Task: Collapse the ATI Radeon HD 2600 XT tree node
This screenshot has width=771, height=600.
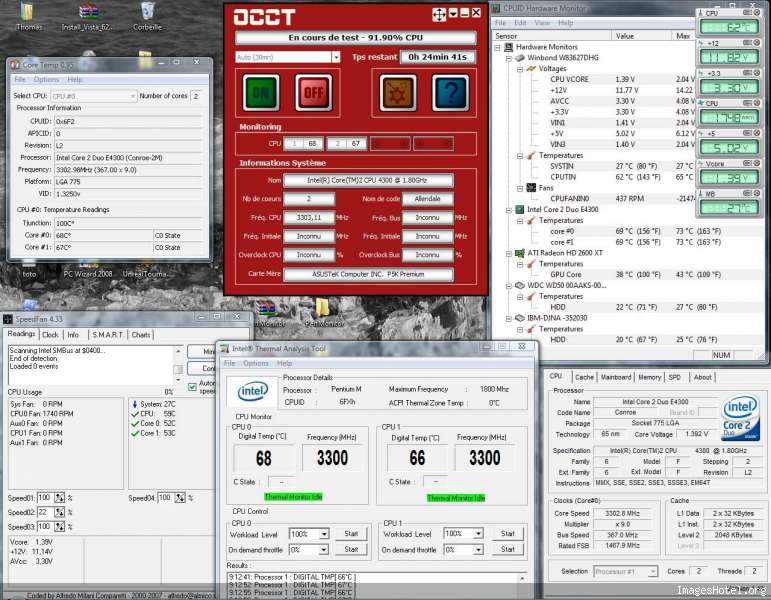Action: coord(509,253)
